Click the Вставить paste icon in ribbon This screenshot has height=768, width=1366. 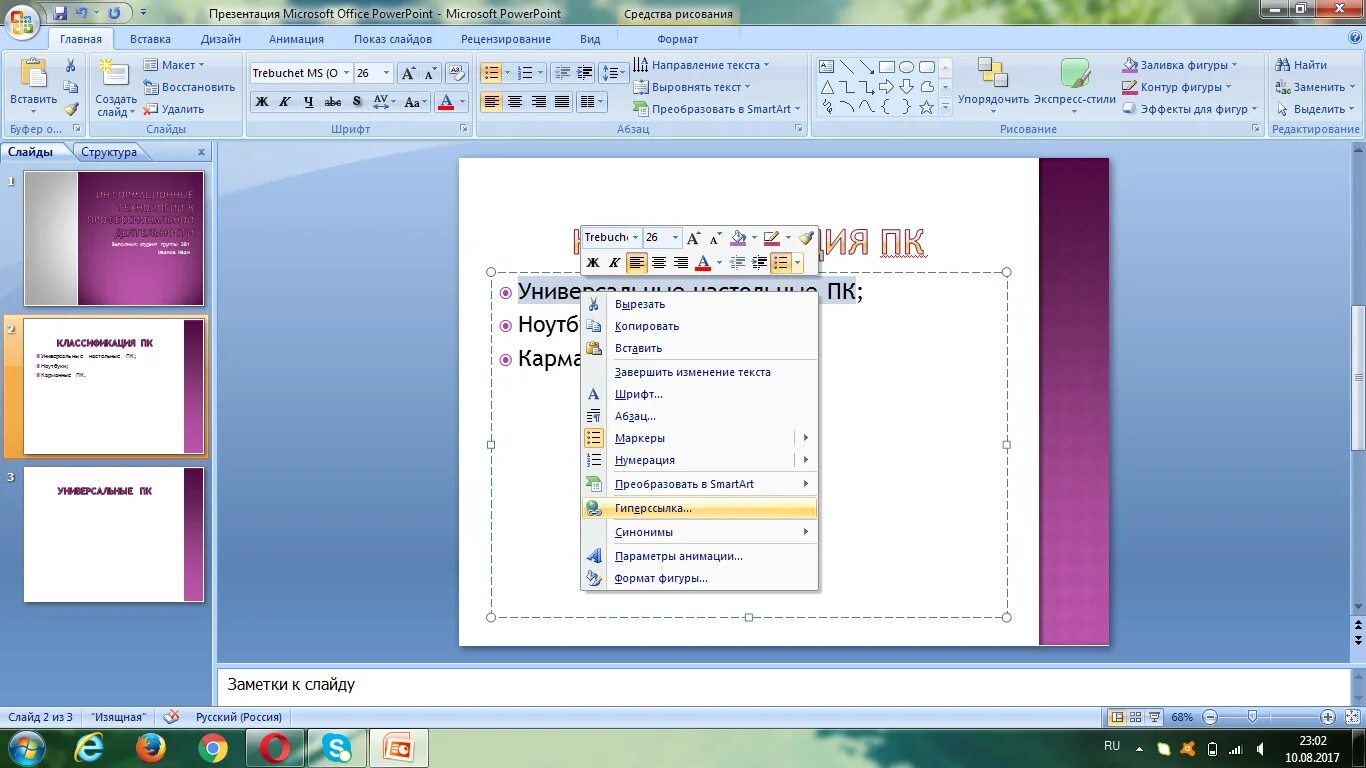point(34,75)
